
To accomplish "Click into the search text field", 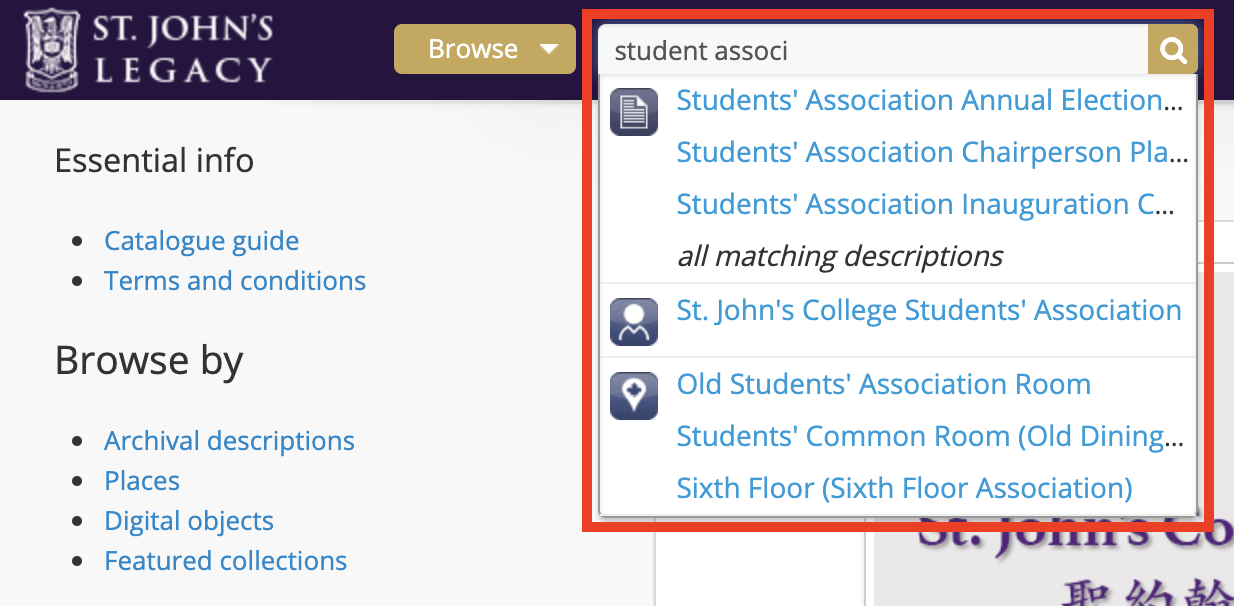I will click(870, 50).
